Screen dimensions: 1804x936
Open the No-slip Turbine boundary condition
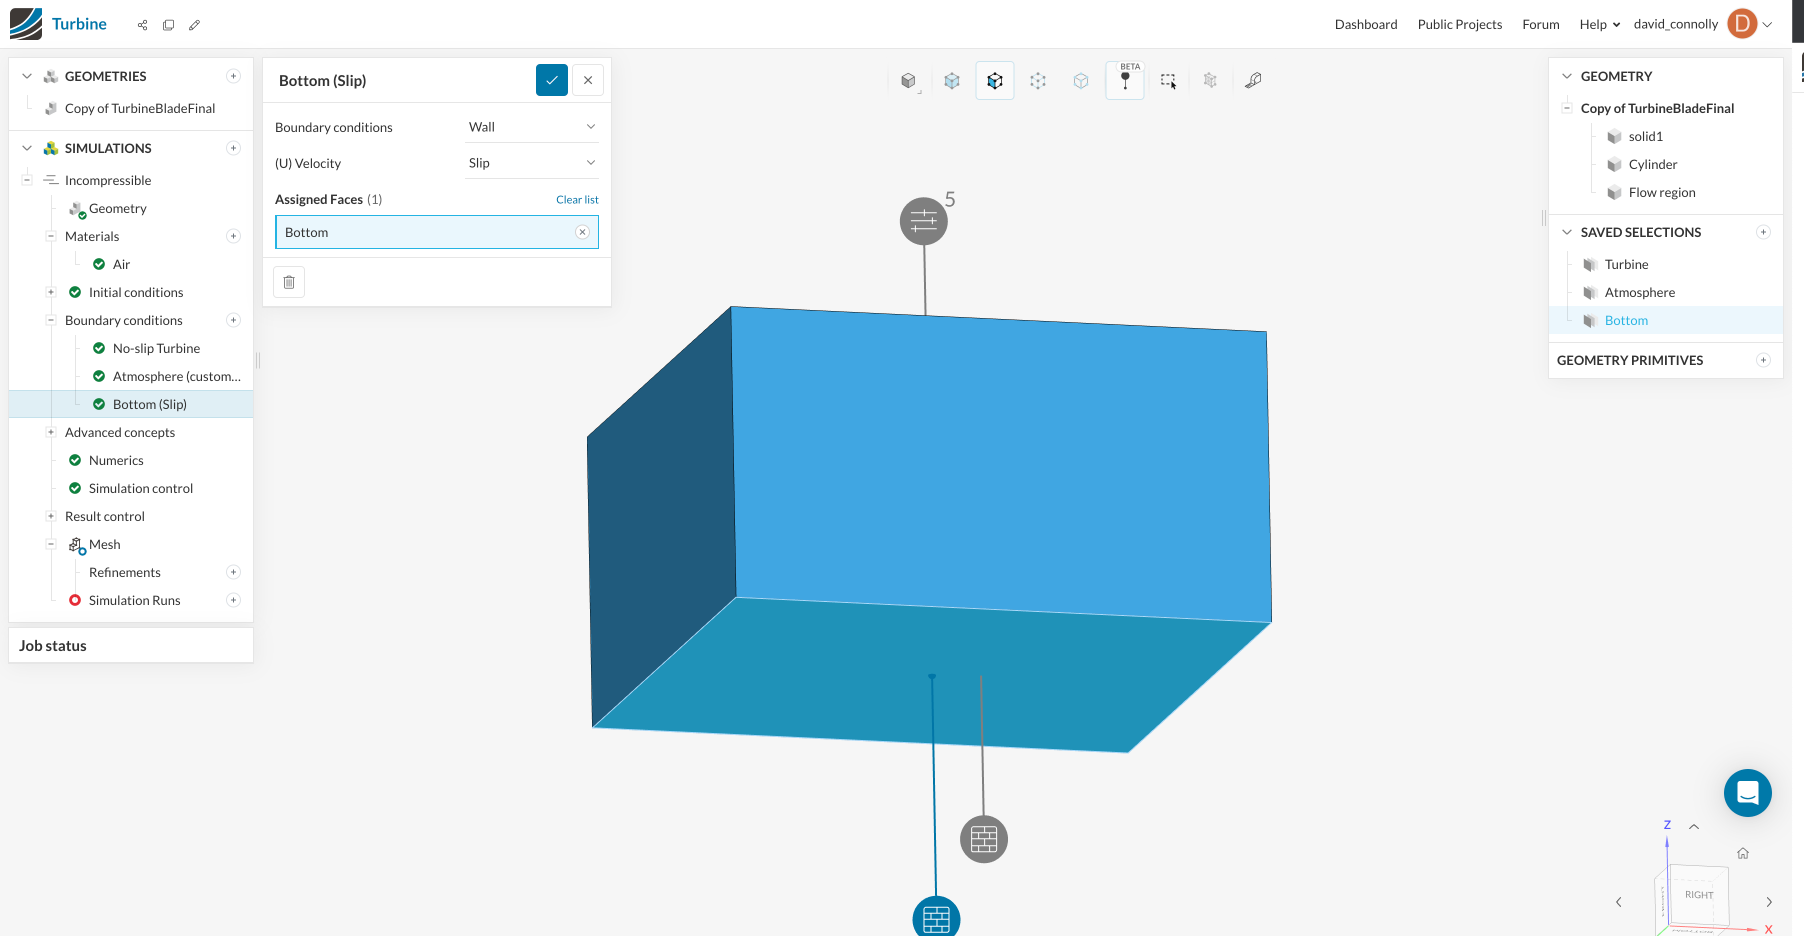[x=156, y=348]
